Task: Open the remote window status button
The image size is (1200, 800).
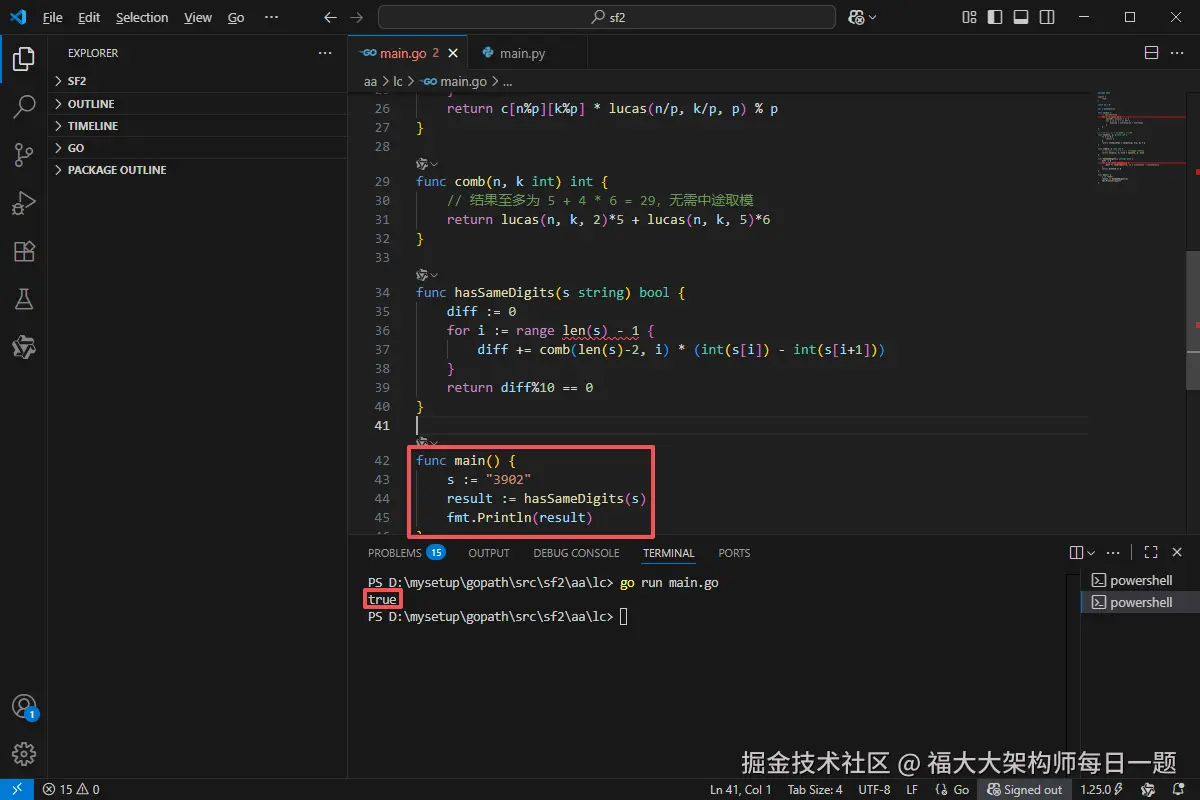Action: (x=17, y=789)
